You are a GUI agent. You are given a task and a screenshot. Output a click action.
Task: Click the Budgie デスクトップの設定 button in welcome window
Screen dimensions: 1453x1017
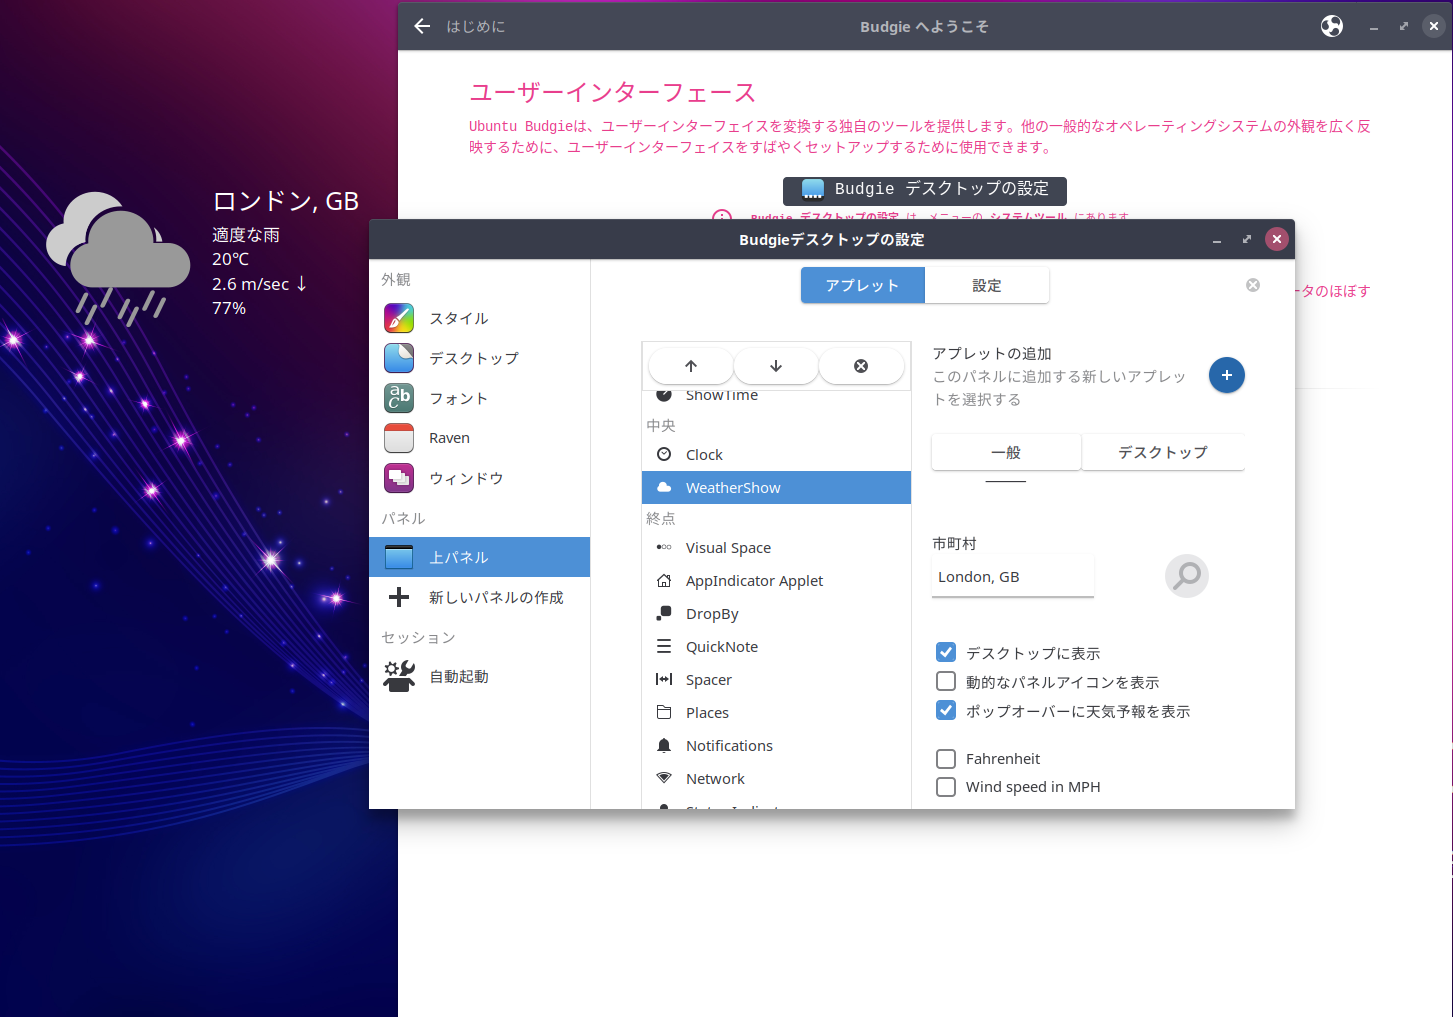(x=925, y=190)
